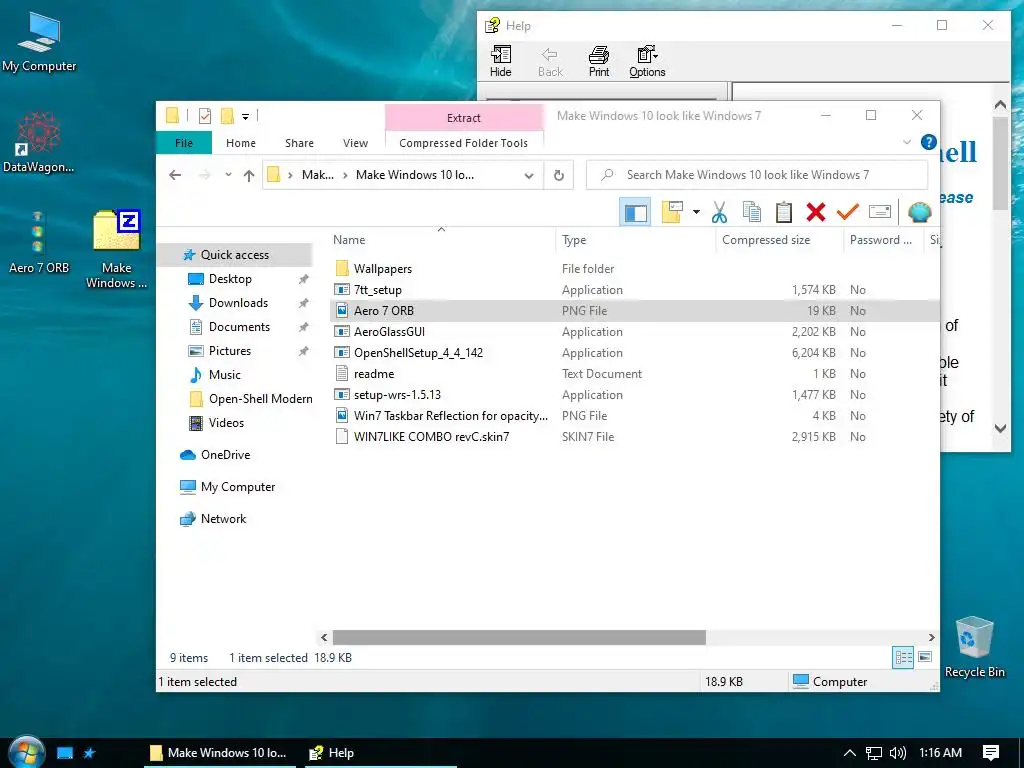Viewport: 1024px width, 768px height.
Task: Click the search box in Explorer
Action: coord(757,175)
